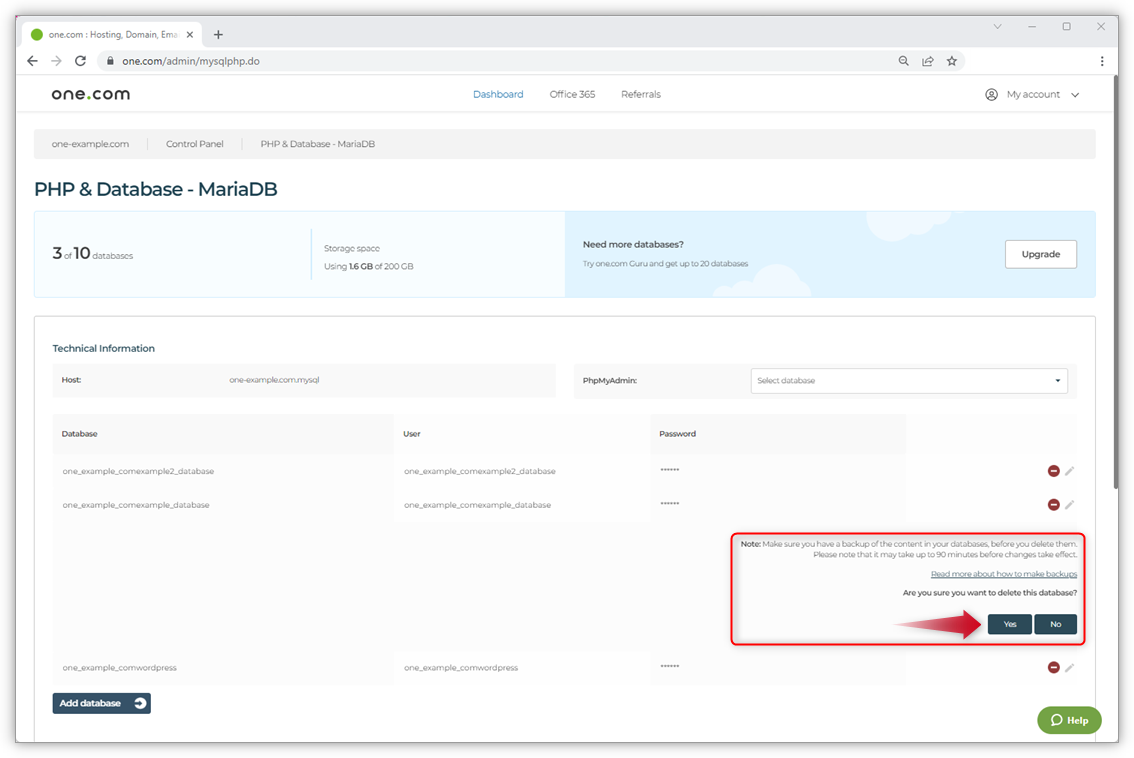Image resolution: width=1134 pixels, height=758 pixels.
Task: Delete the one_example_comwordpress database
Action: point(1052,667)
